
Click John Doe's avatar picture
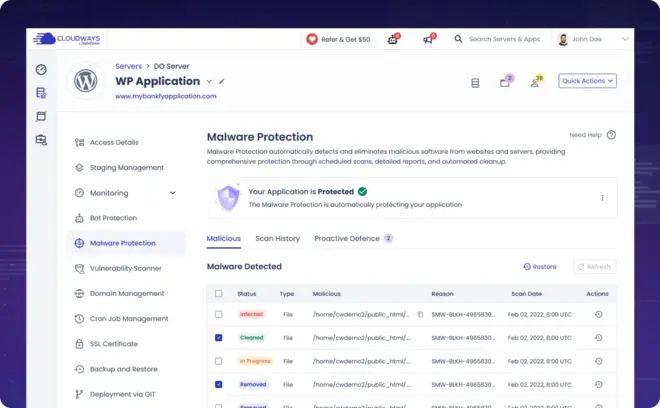click(563, 39)
